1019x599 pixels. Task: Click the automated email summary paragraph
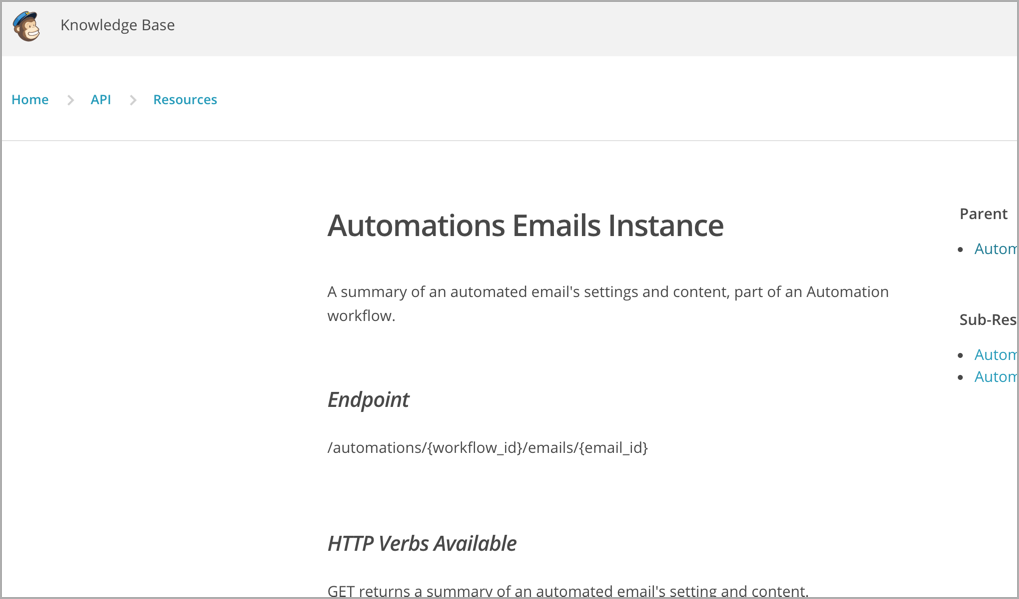click(607, 304)
